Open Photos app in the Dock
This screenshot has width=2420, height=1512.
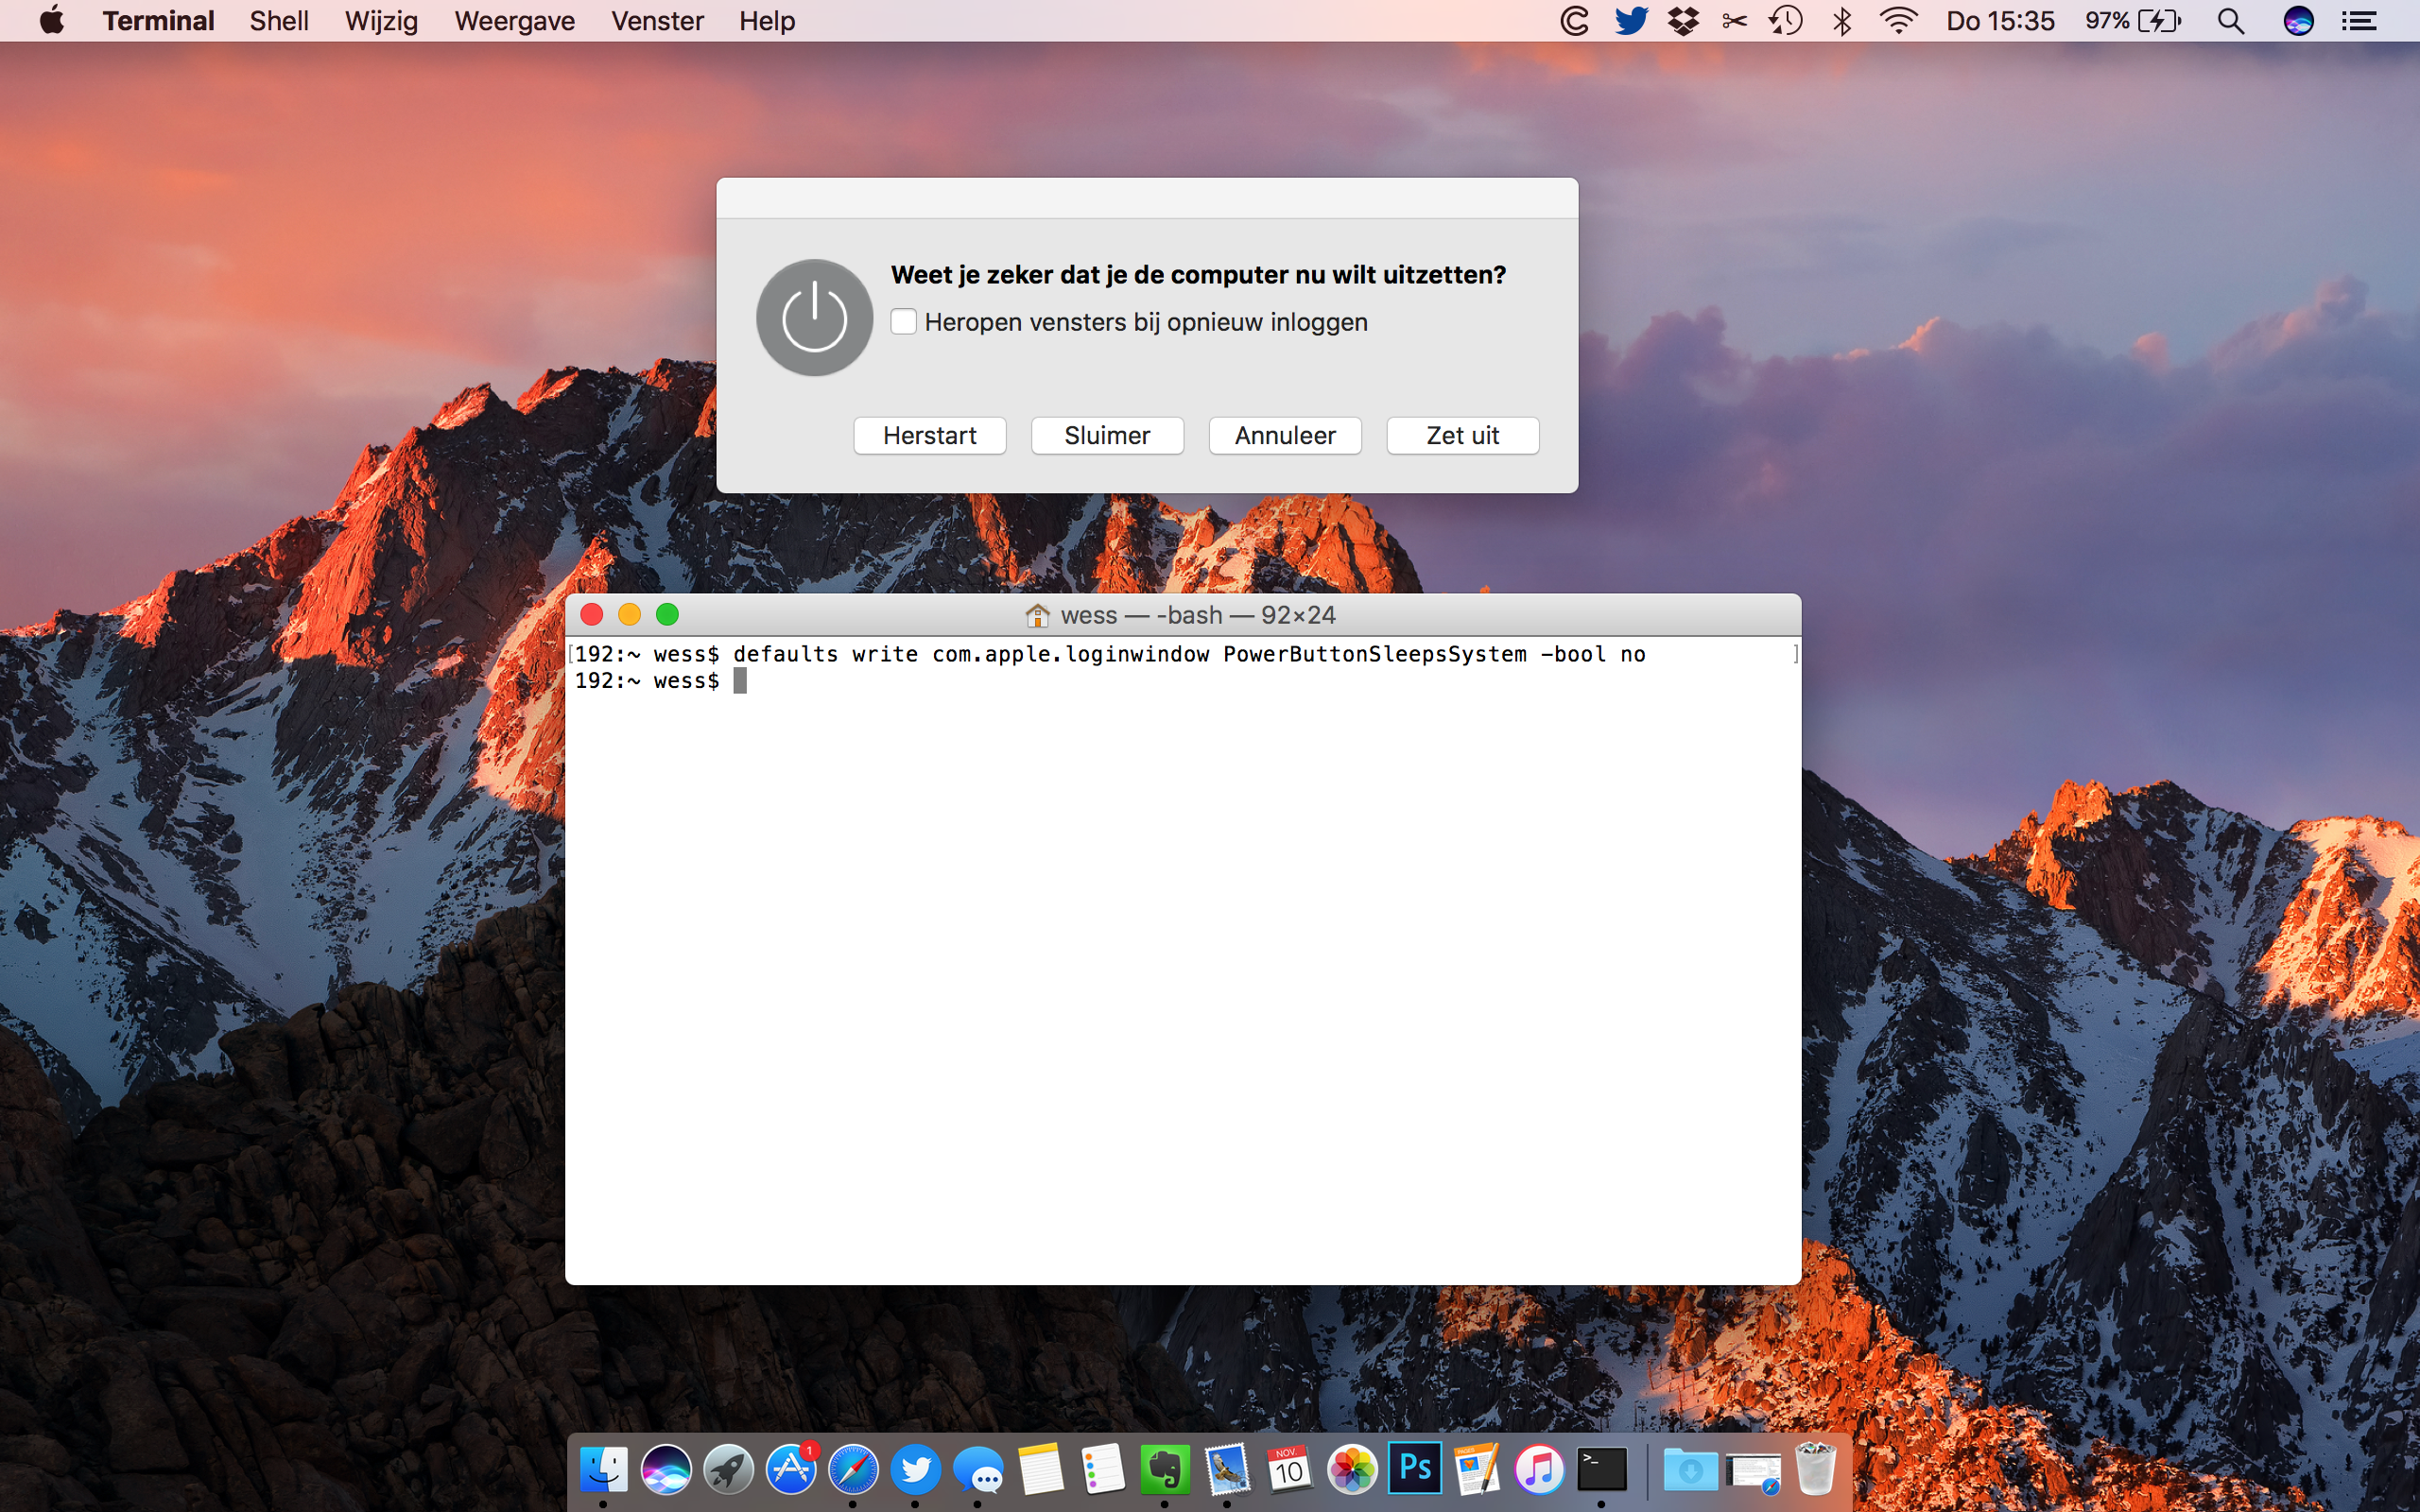click(x=1352, y=1470)
